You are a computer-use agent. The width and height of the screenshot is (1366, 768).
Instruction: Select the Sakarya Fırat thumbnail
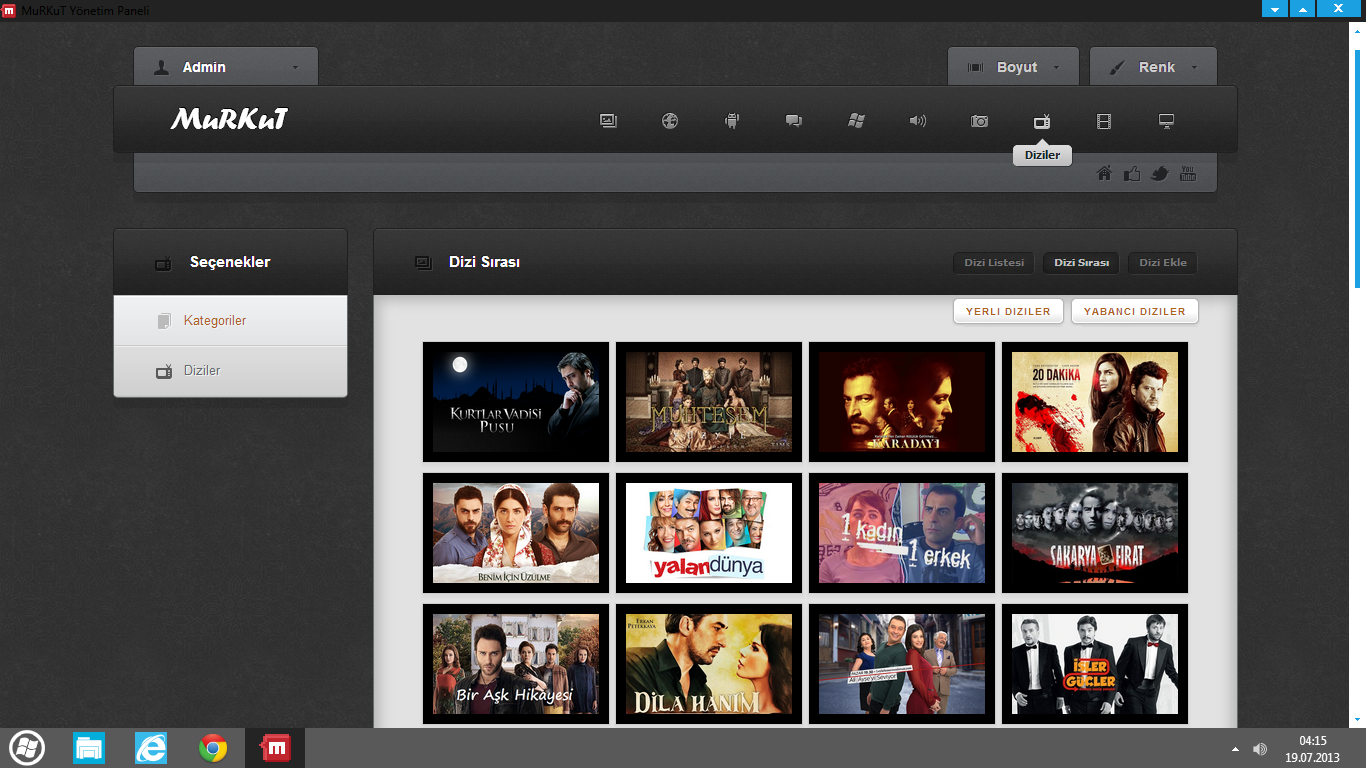[x=1095, y=533]
